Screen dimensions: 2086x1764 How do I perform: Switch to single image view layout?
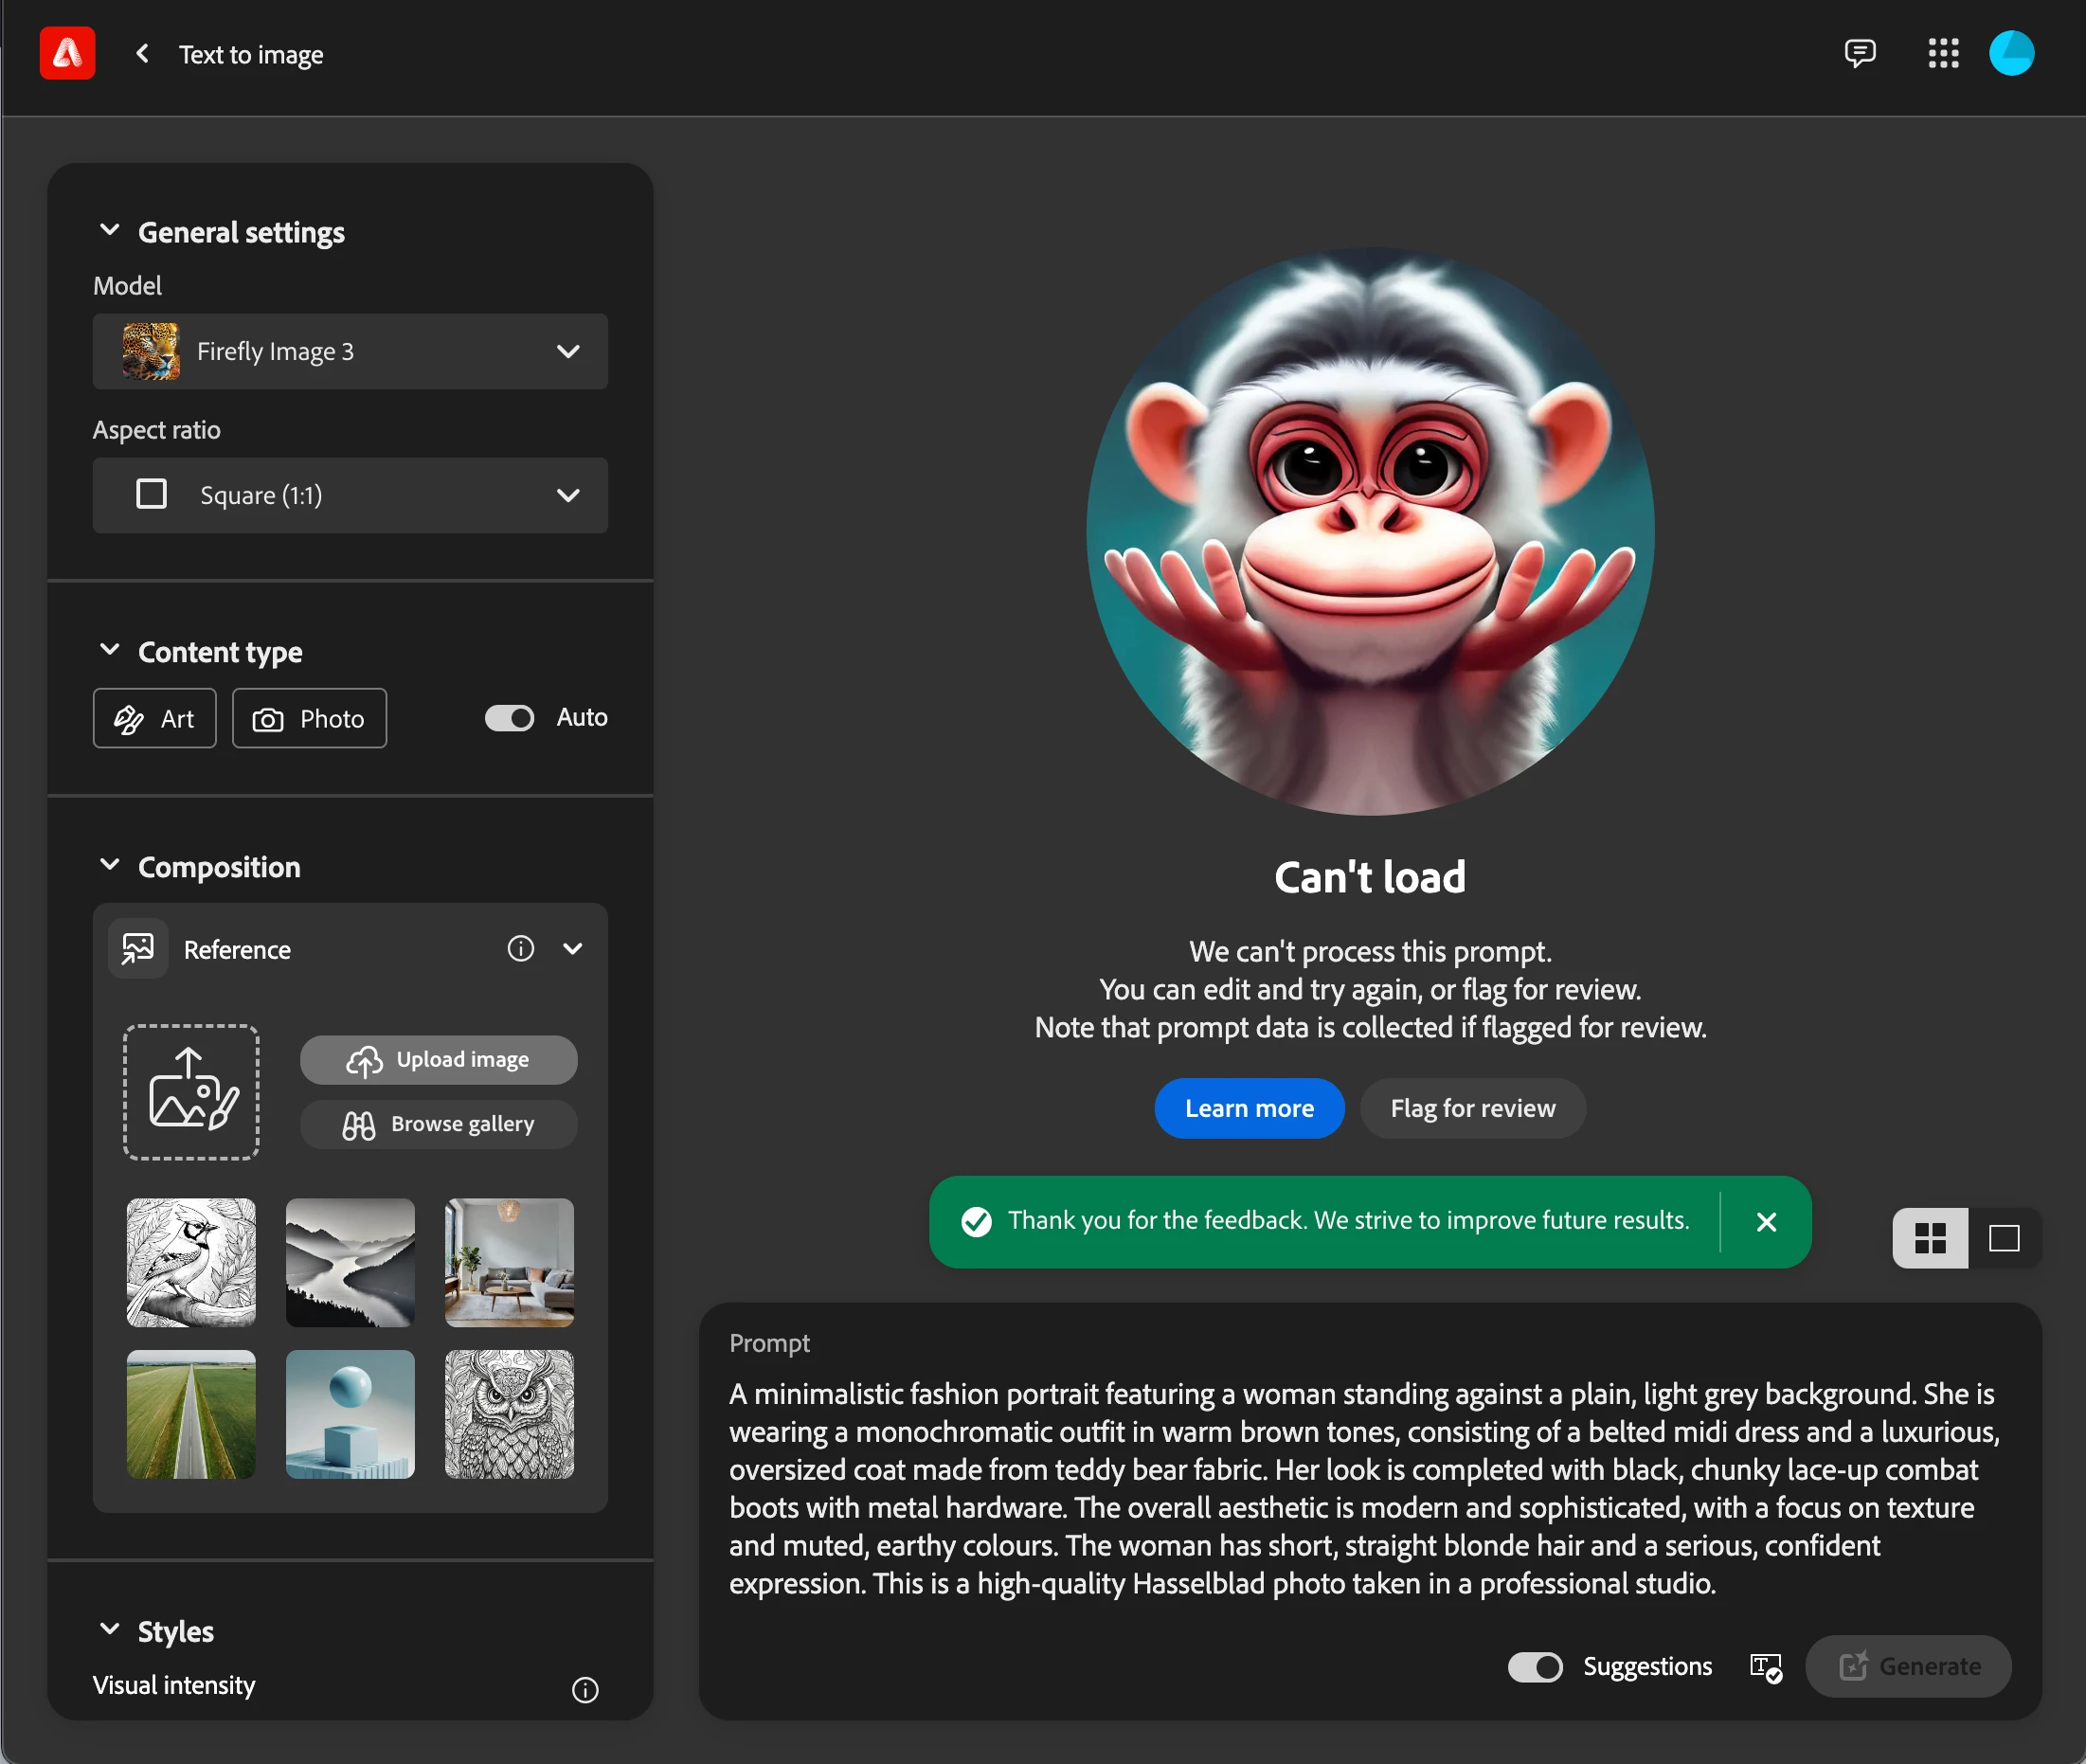[2004, 1238]
